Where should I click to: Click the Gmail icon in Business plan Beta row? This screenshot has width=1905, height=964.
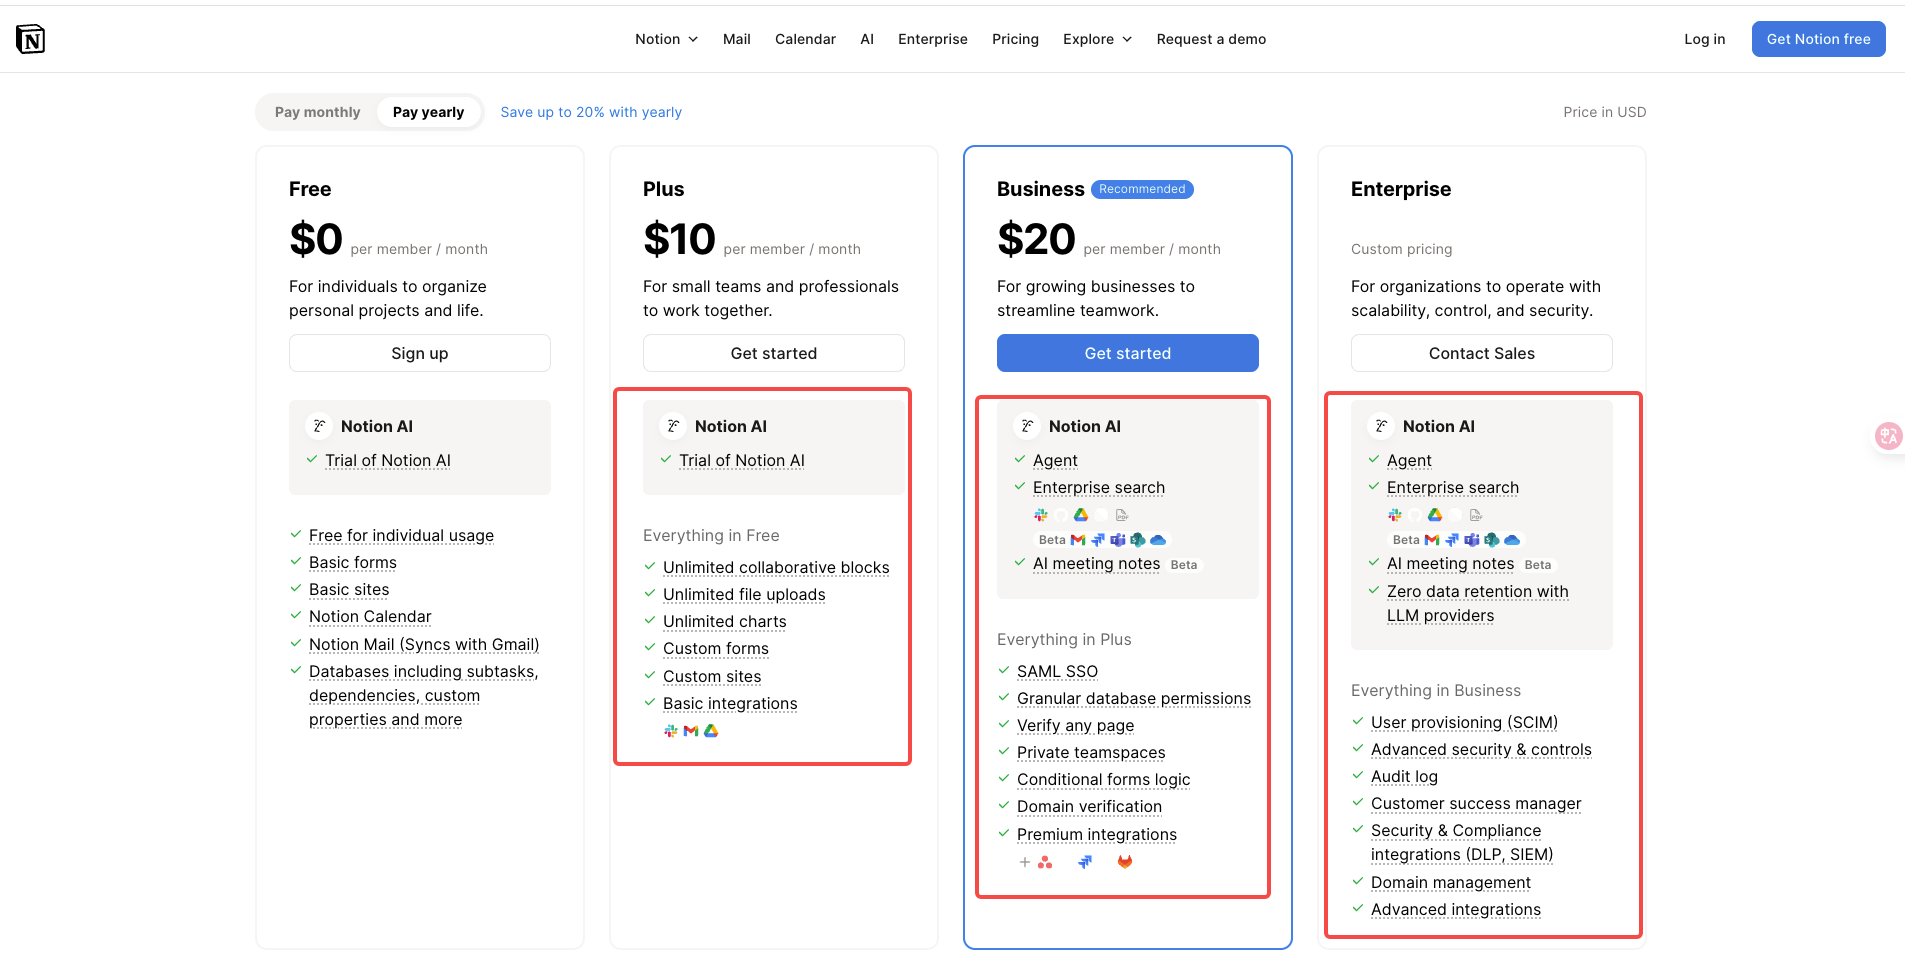click(x=1078, y=540)
